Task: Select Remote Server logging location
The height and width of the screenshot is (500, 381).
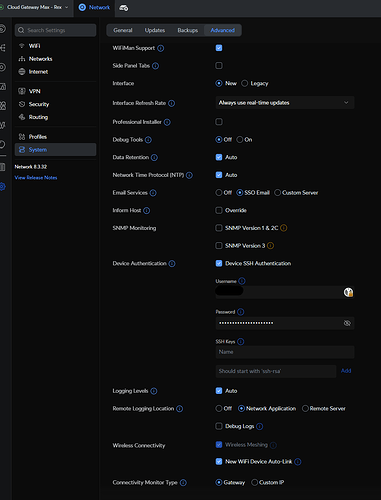Action: (x=305, y=409)
